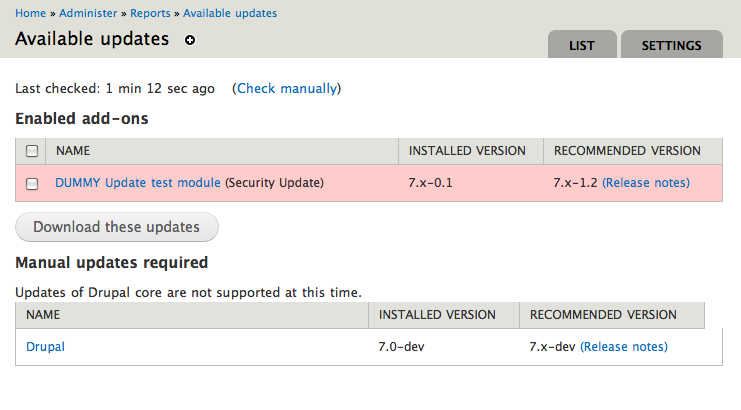The width and height of the screenshot is (741, 410).
Task: Click NAME header in Manual updates table
Action: click(43, 315)
